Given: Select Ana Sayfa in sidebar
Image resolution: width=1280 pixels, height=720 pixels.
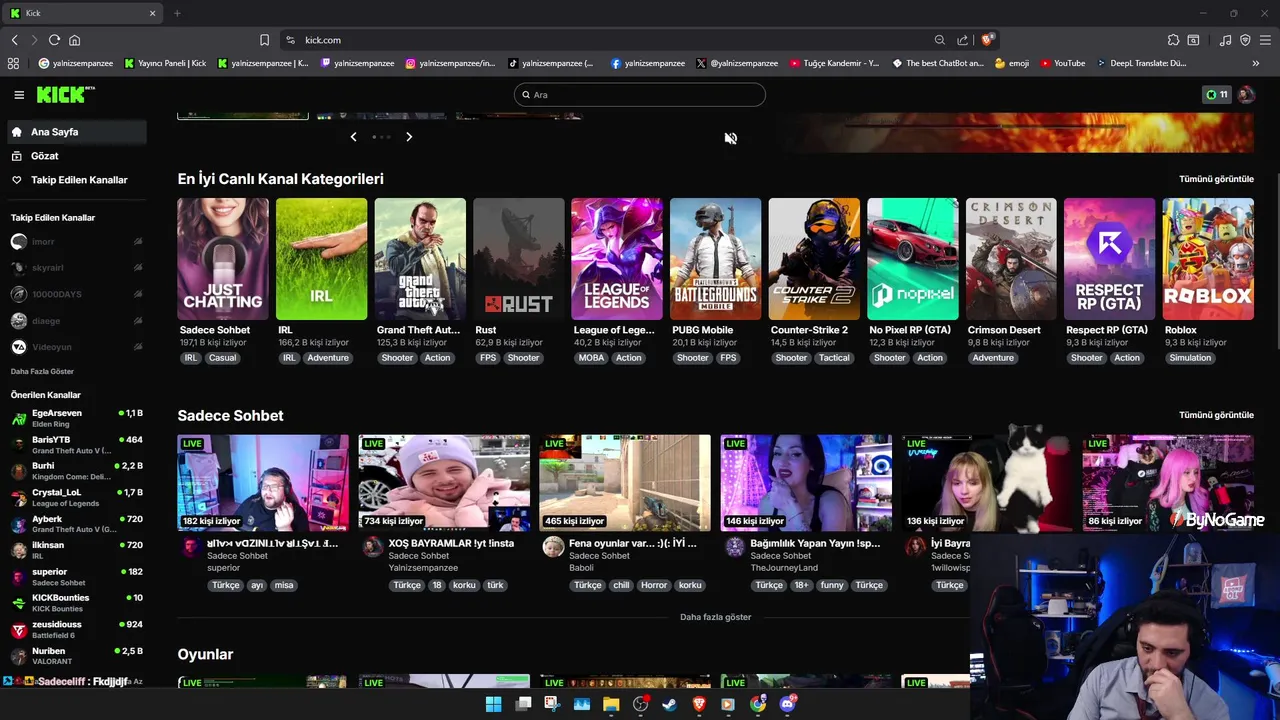Looking at the screenshot, I should coord(75,132).
